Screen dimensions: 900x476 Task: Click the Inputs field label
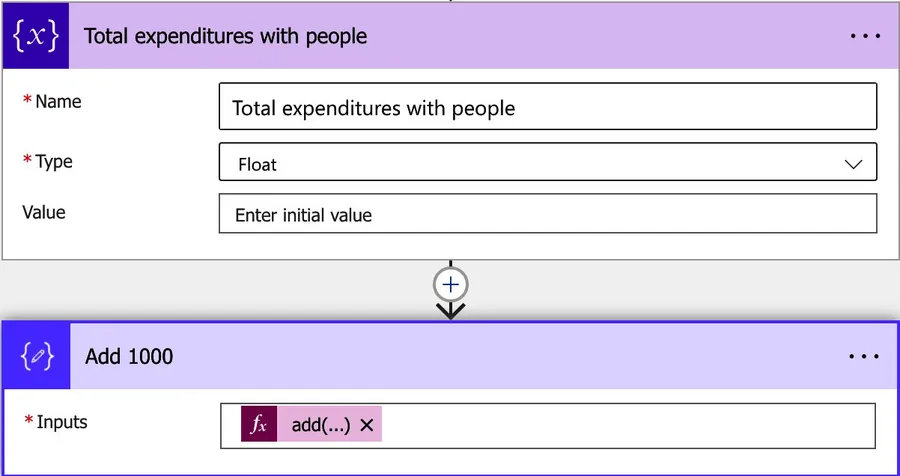coord(61,422)
